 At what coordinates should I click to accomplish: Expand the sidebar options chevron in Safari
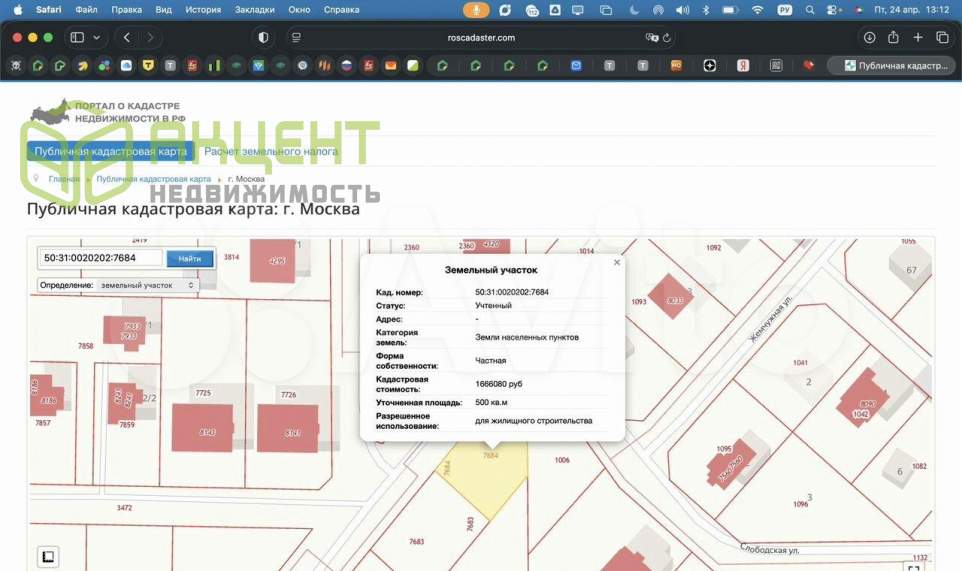coord(97,37)
